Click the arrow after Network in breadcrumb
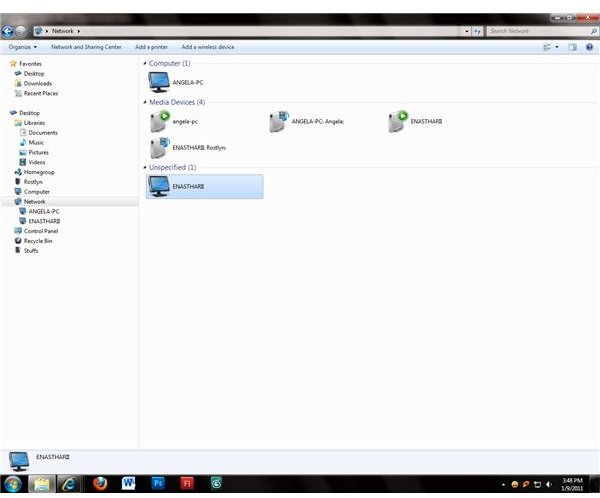Screen dimensions: 600x498 (x=78, y=31)
